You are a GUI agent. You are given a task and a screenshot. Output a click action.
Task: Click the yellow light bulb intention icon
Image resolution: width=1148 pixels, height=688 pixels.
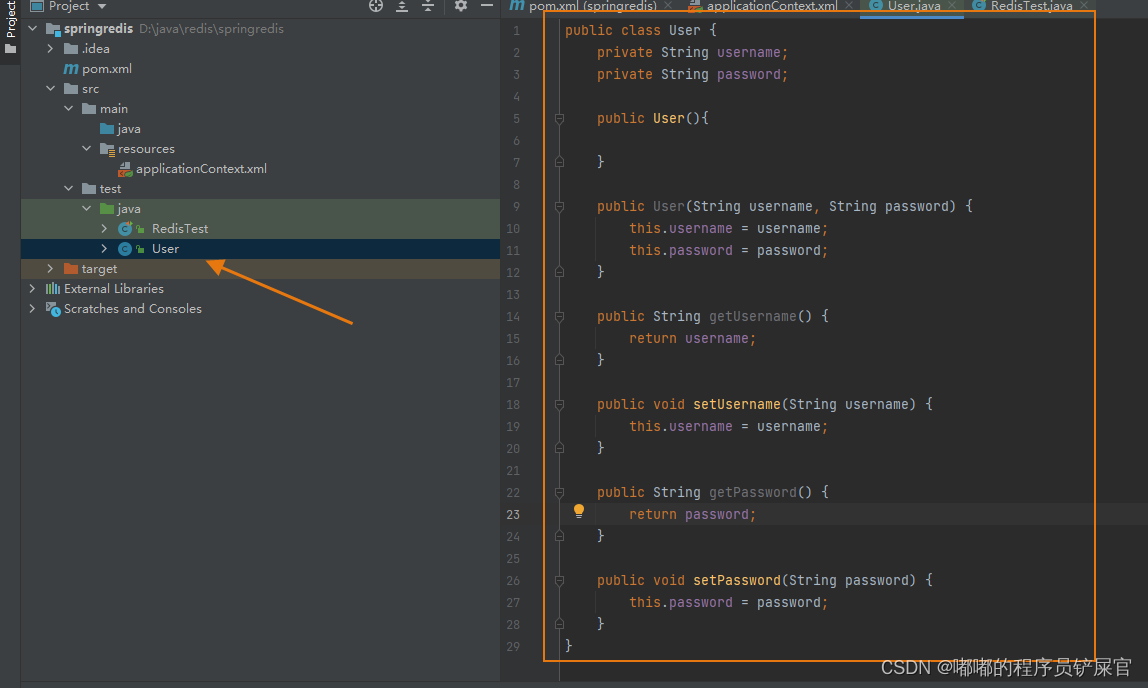pos(578,511)
